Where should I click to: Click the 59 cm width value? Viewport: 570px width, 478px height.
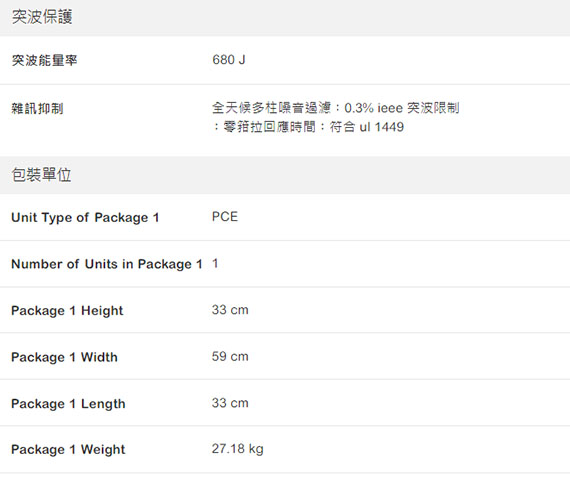pos(230,356)
